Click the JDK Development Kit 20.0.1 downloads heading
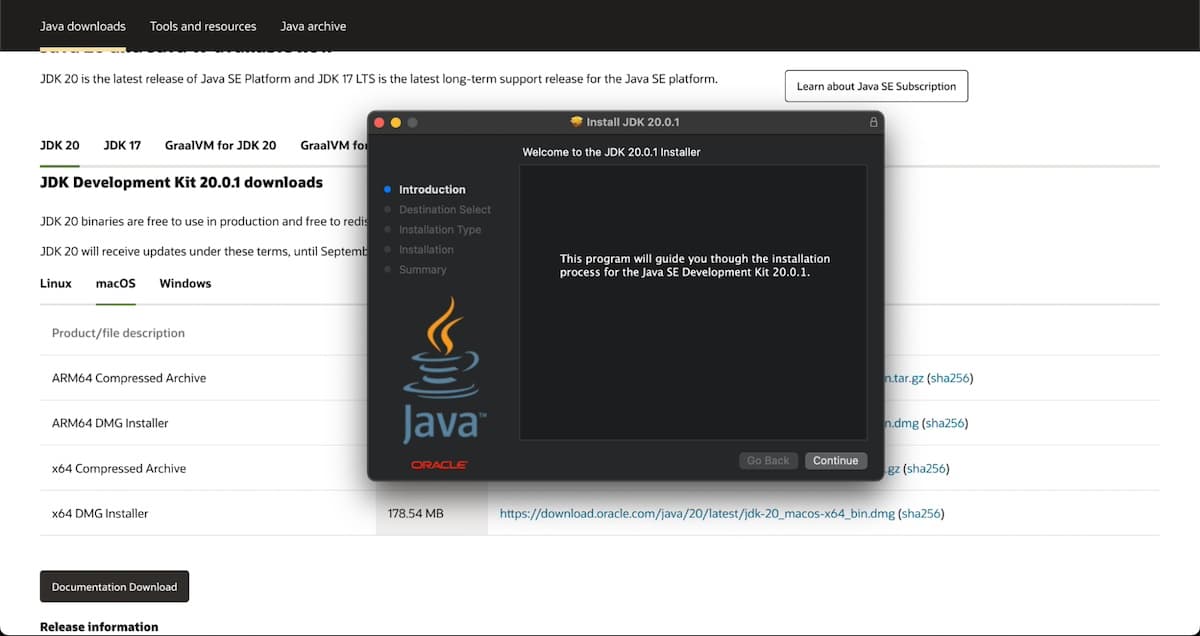The width and height of the screenshot is (1200, 636). [181, 183]
